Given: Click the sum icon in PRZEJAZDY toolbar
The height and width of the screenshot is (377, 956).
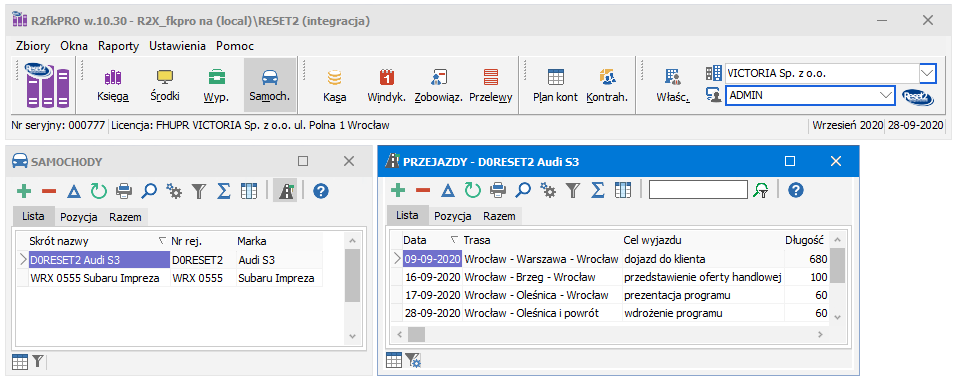Looking at the screenshot, I should click(598, 191).
